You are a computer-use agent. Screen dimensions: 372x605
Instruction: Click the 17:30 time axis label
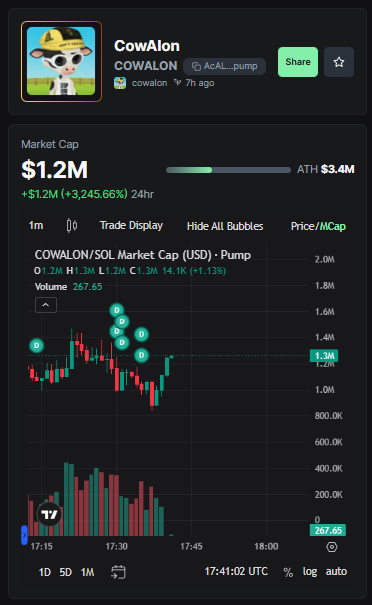click(x=117, y=546)
